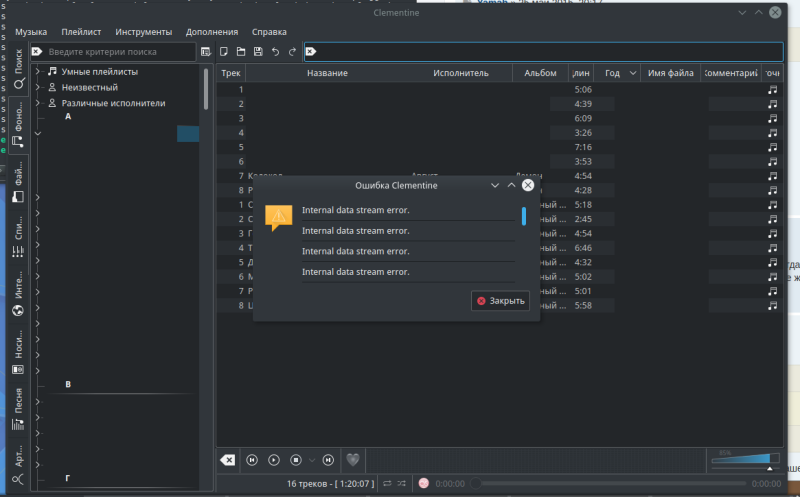
Task: Select Умные плейлисты in library tree
Action: pyautogui.click(x=99, y=72)
